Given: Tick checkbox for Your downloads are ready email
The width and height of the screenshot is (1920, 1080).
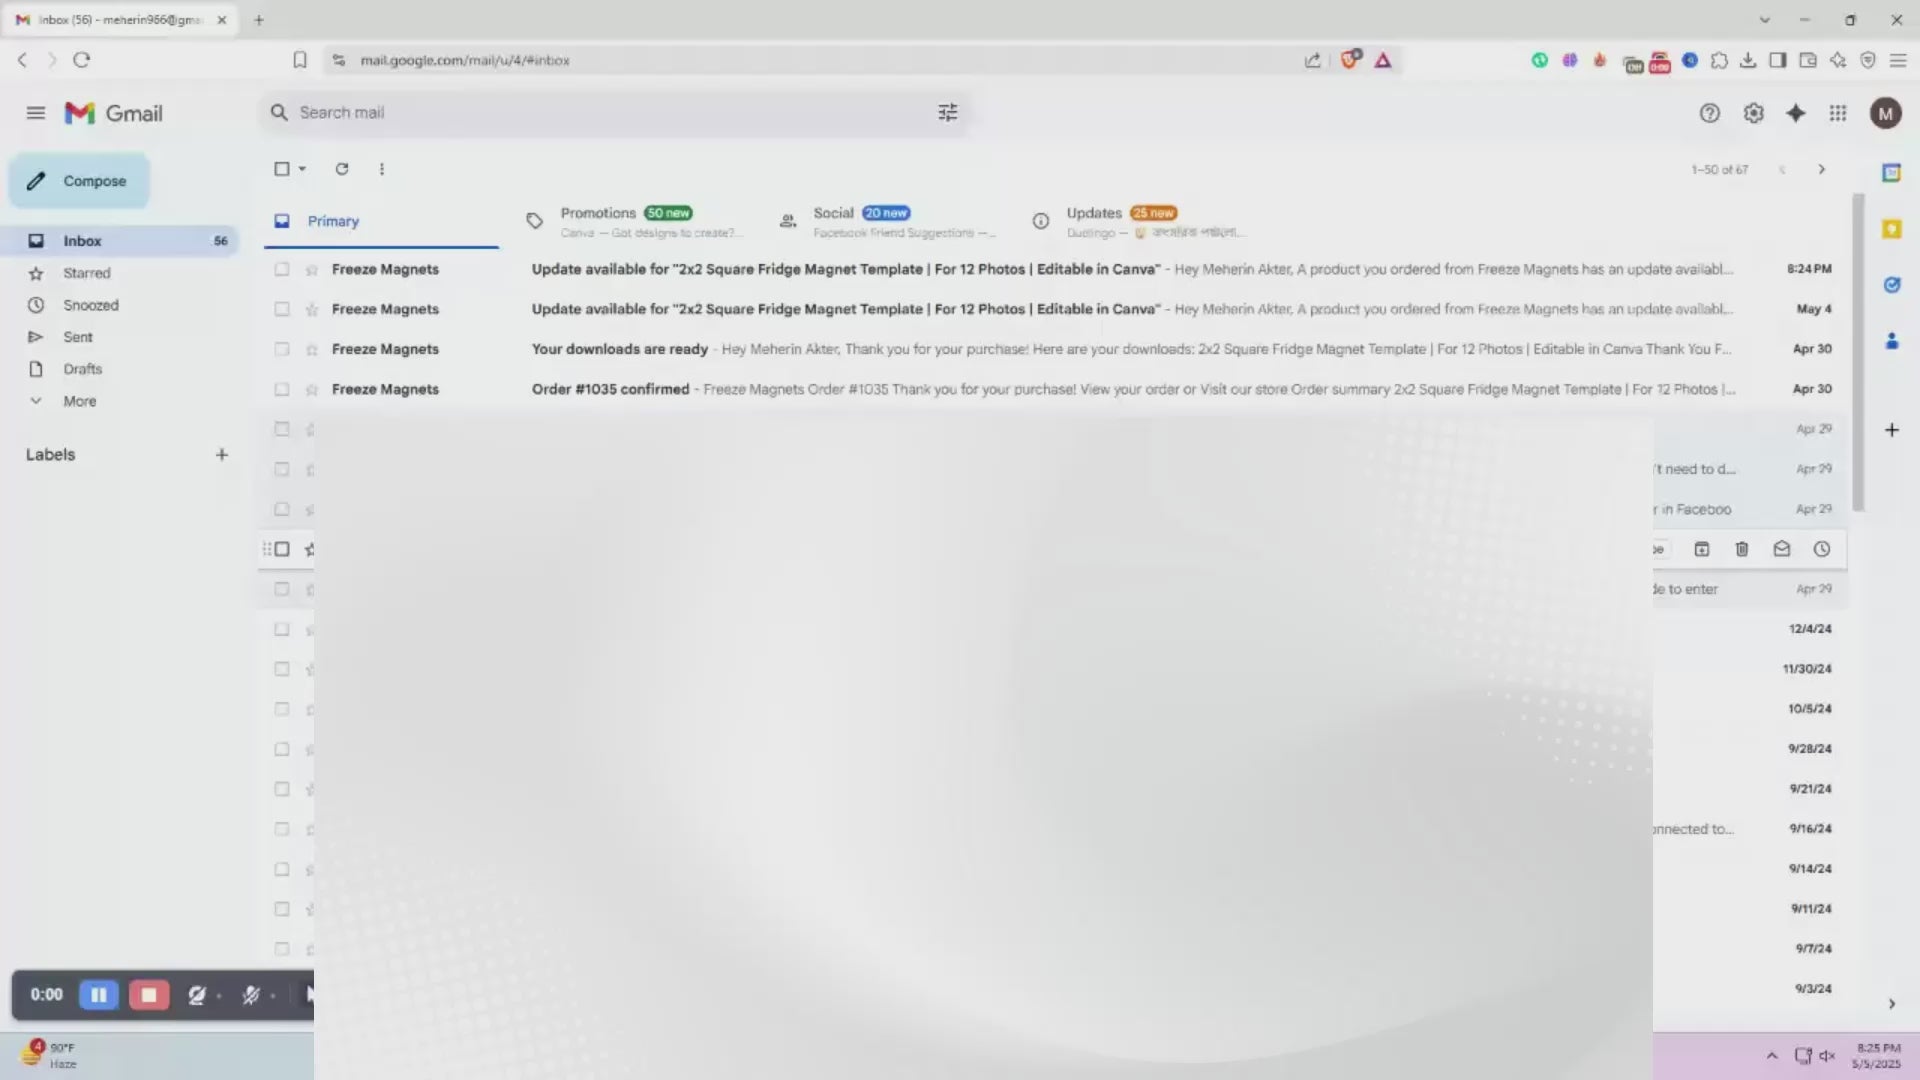Looking at the screenshot, I should (x=282, y=349).
